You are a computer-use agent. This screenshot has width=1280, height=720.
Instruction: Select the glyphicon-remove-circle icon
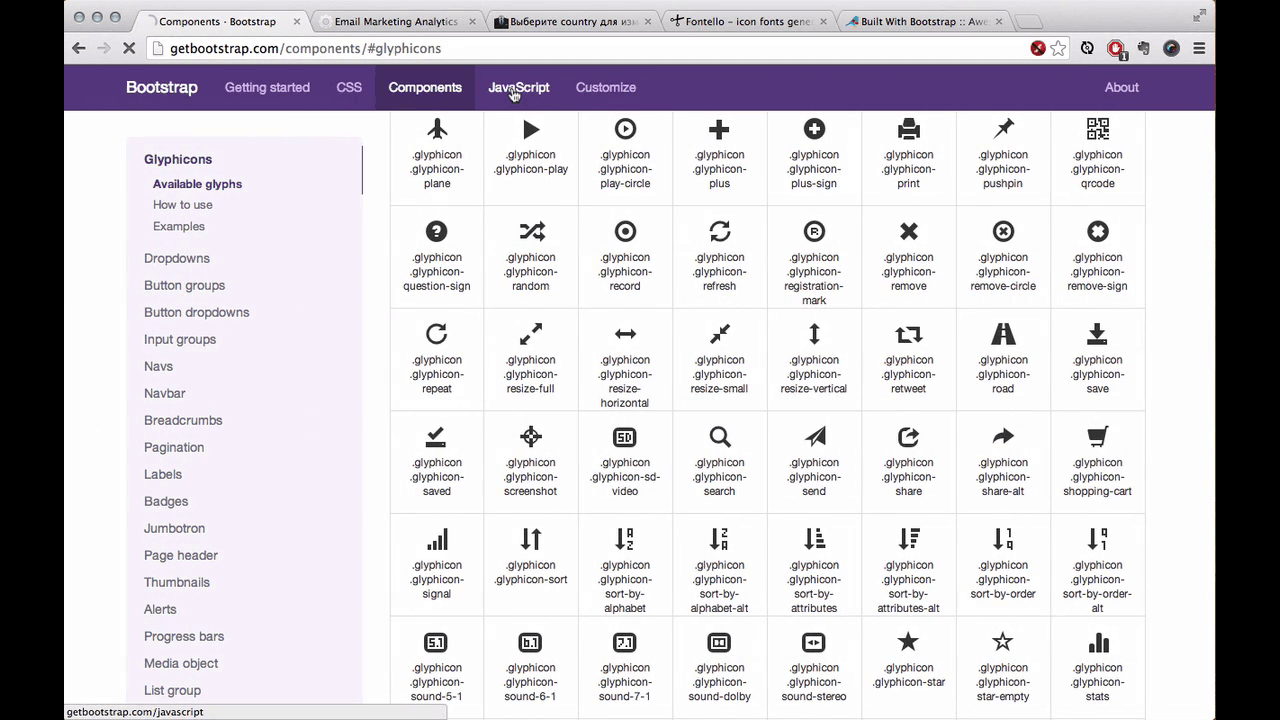click(x=1003, y=232)
